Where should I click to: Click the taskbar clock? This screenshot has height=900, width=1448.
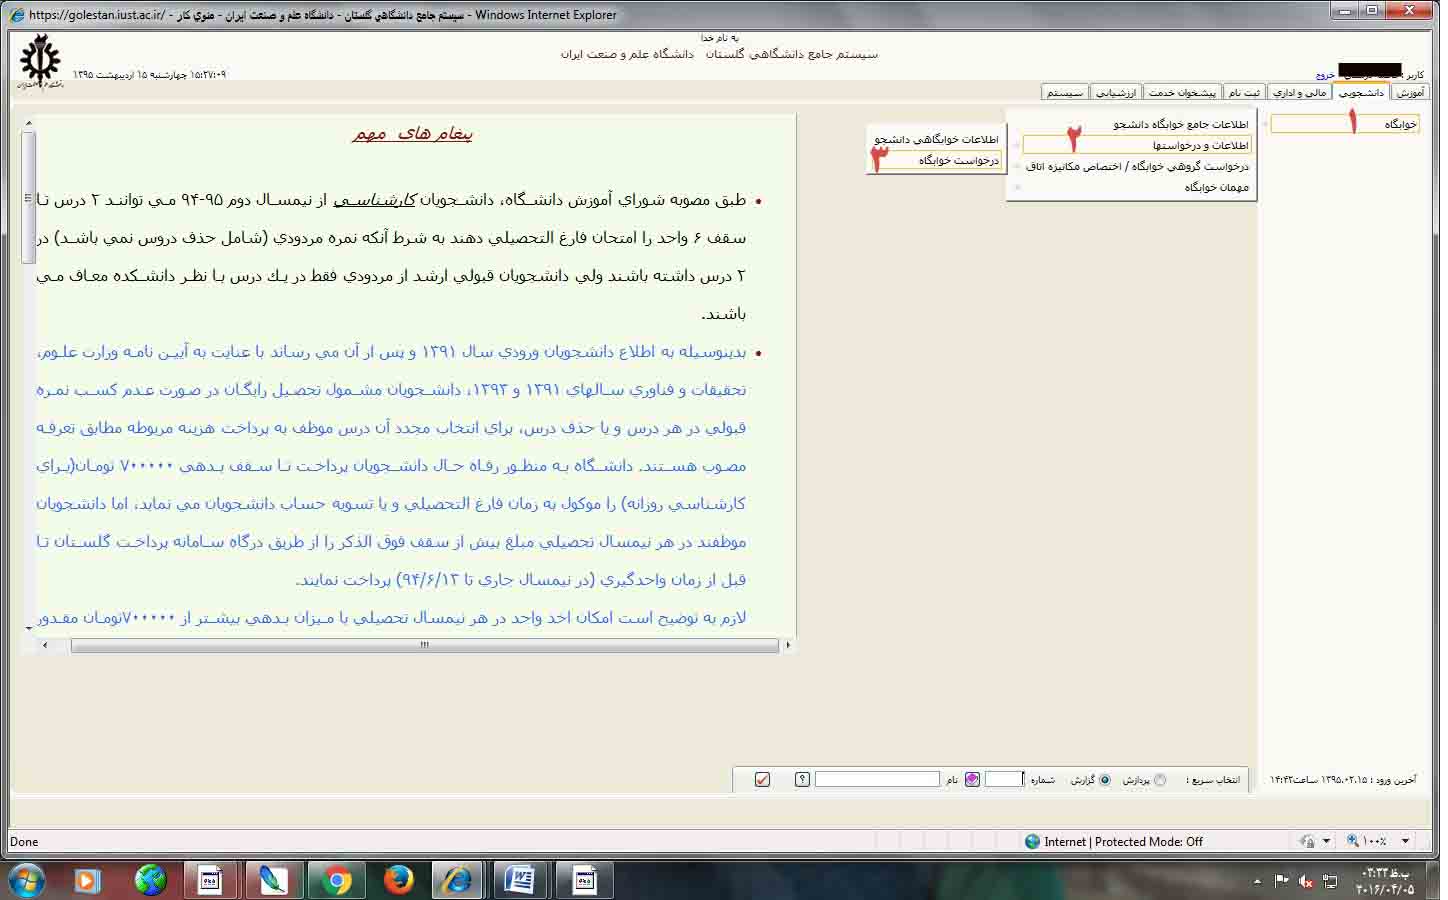pos(1386,881)
